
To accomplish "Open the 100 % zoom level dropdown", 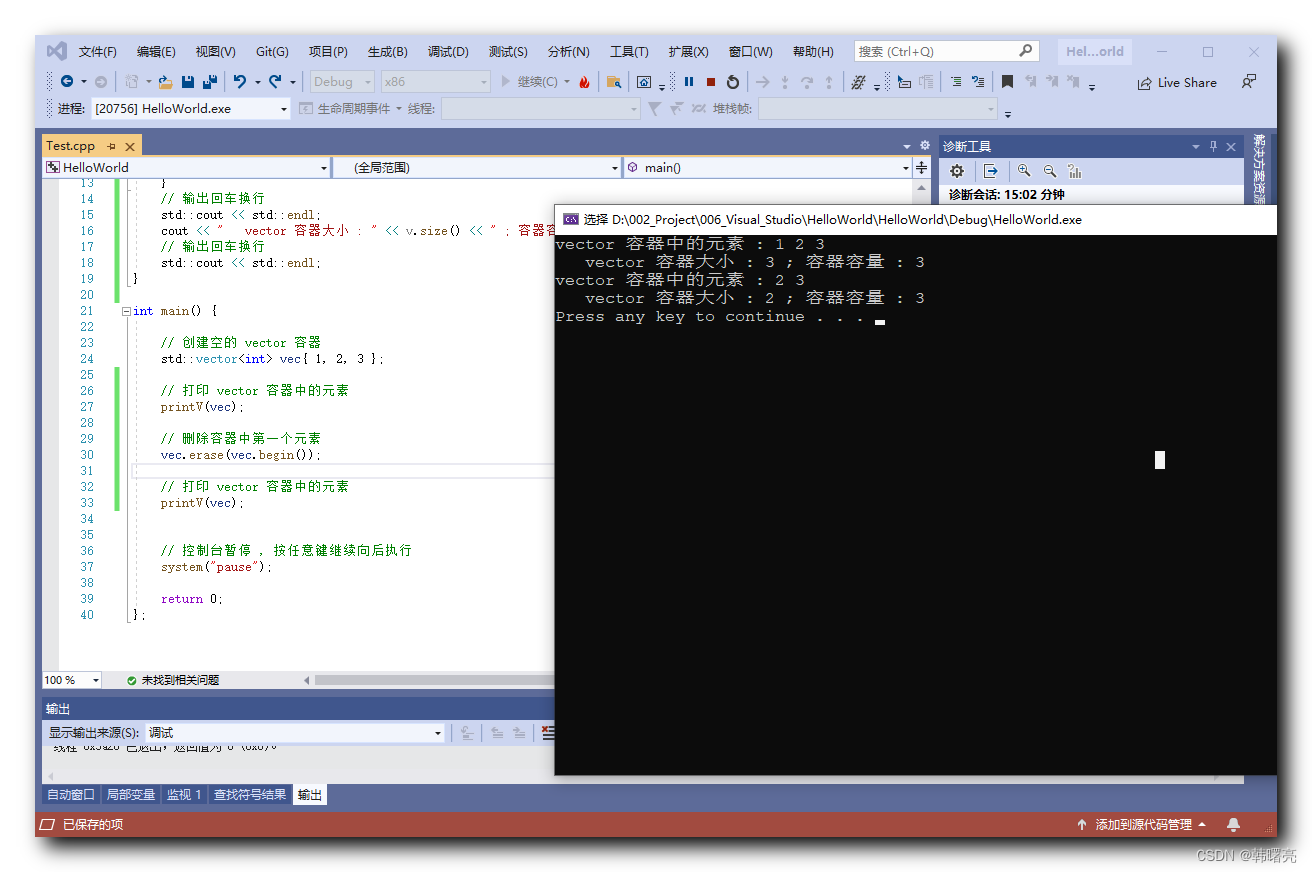I will tap(71, 680).
